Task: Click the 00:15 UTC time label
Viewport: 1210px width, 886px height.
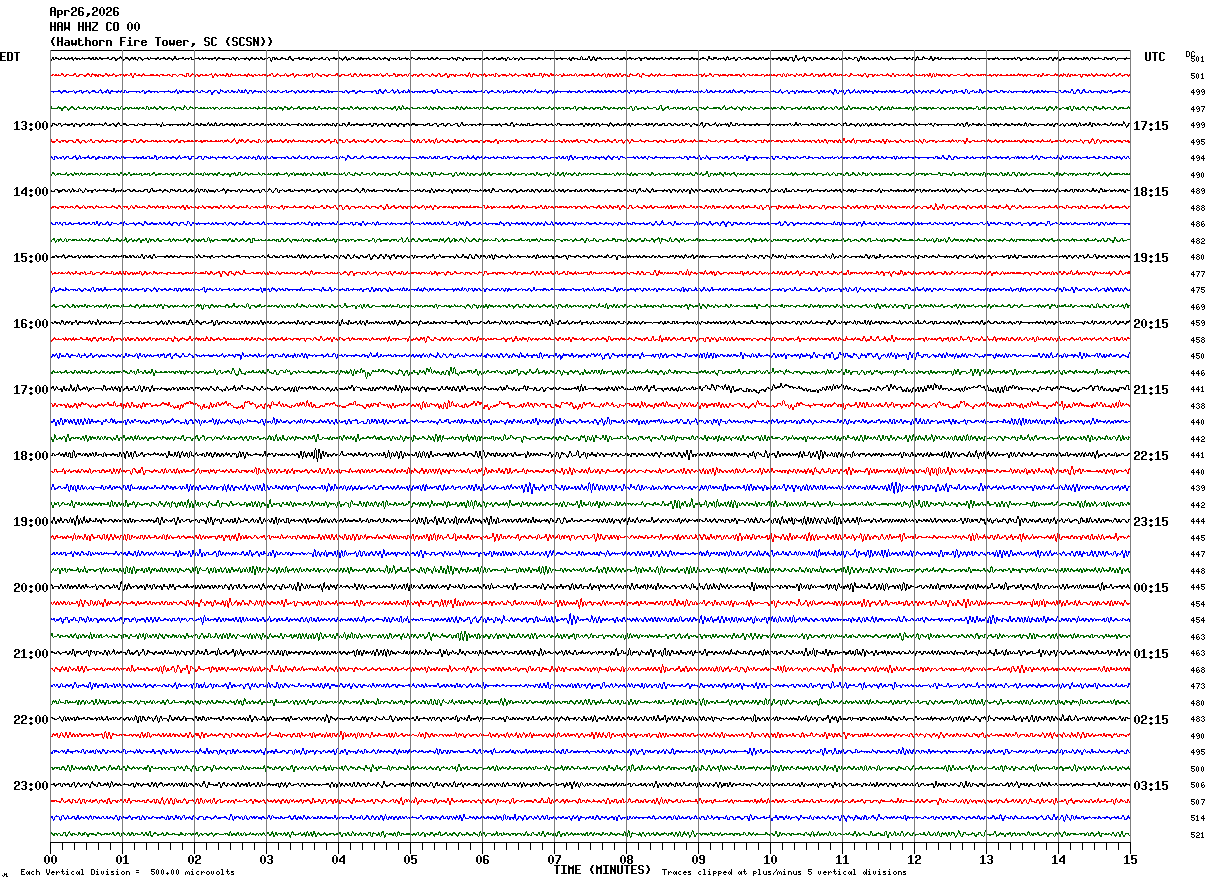Action: click(x=1151, y=588)
